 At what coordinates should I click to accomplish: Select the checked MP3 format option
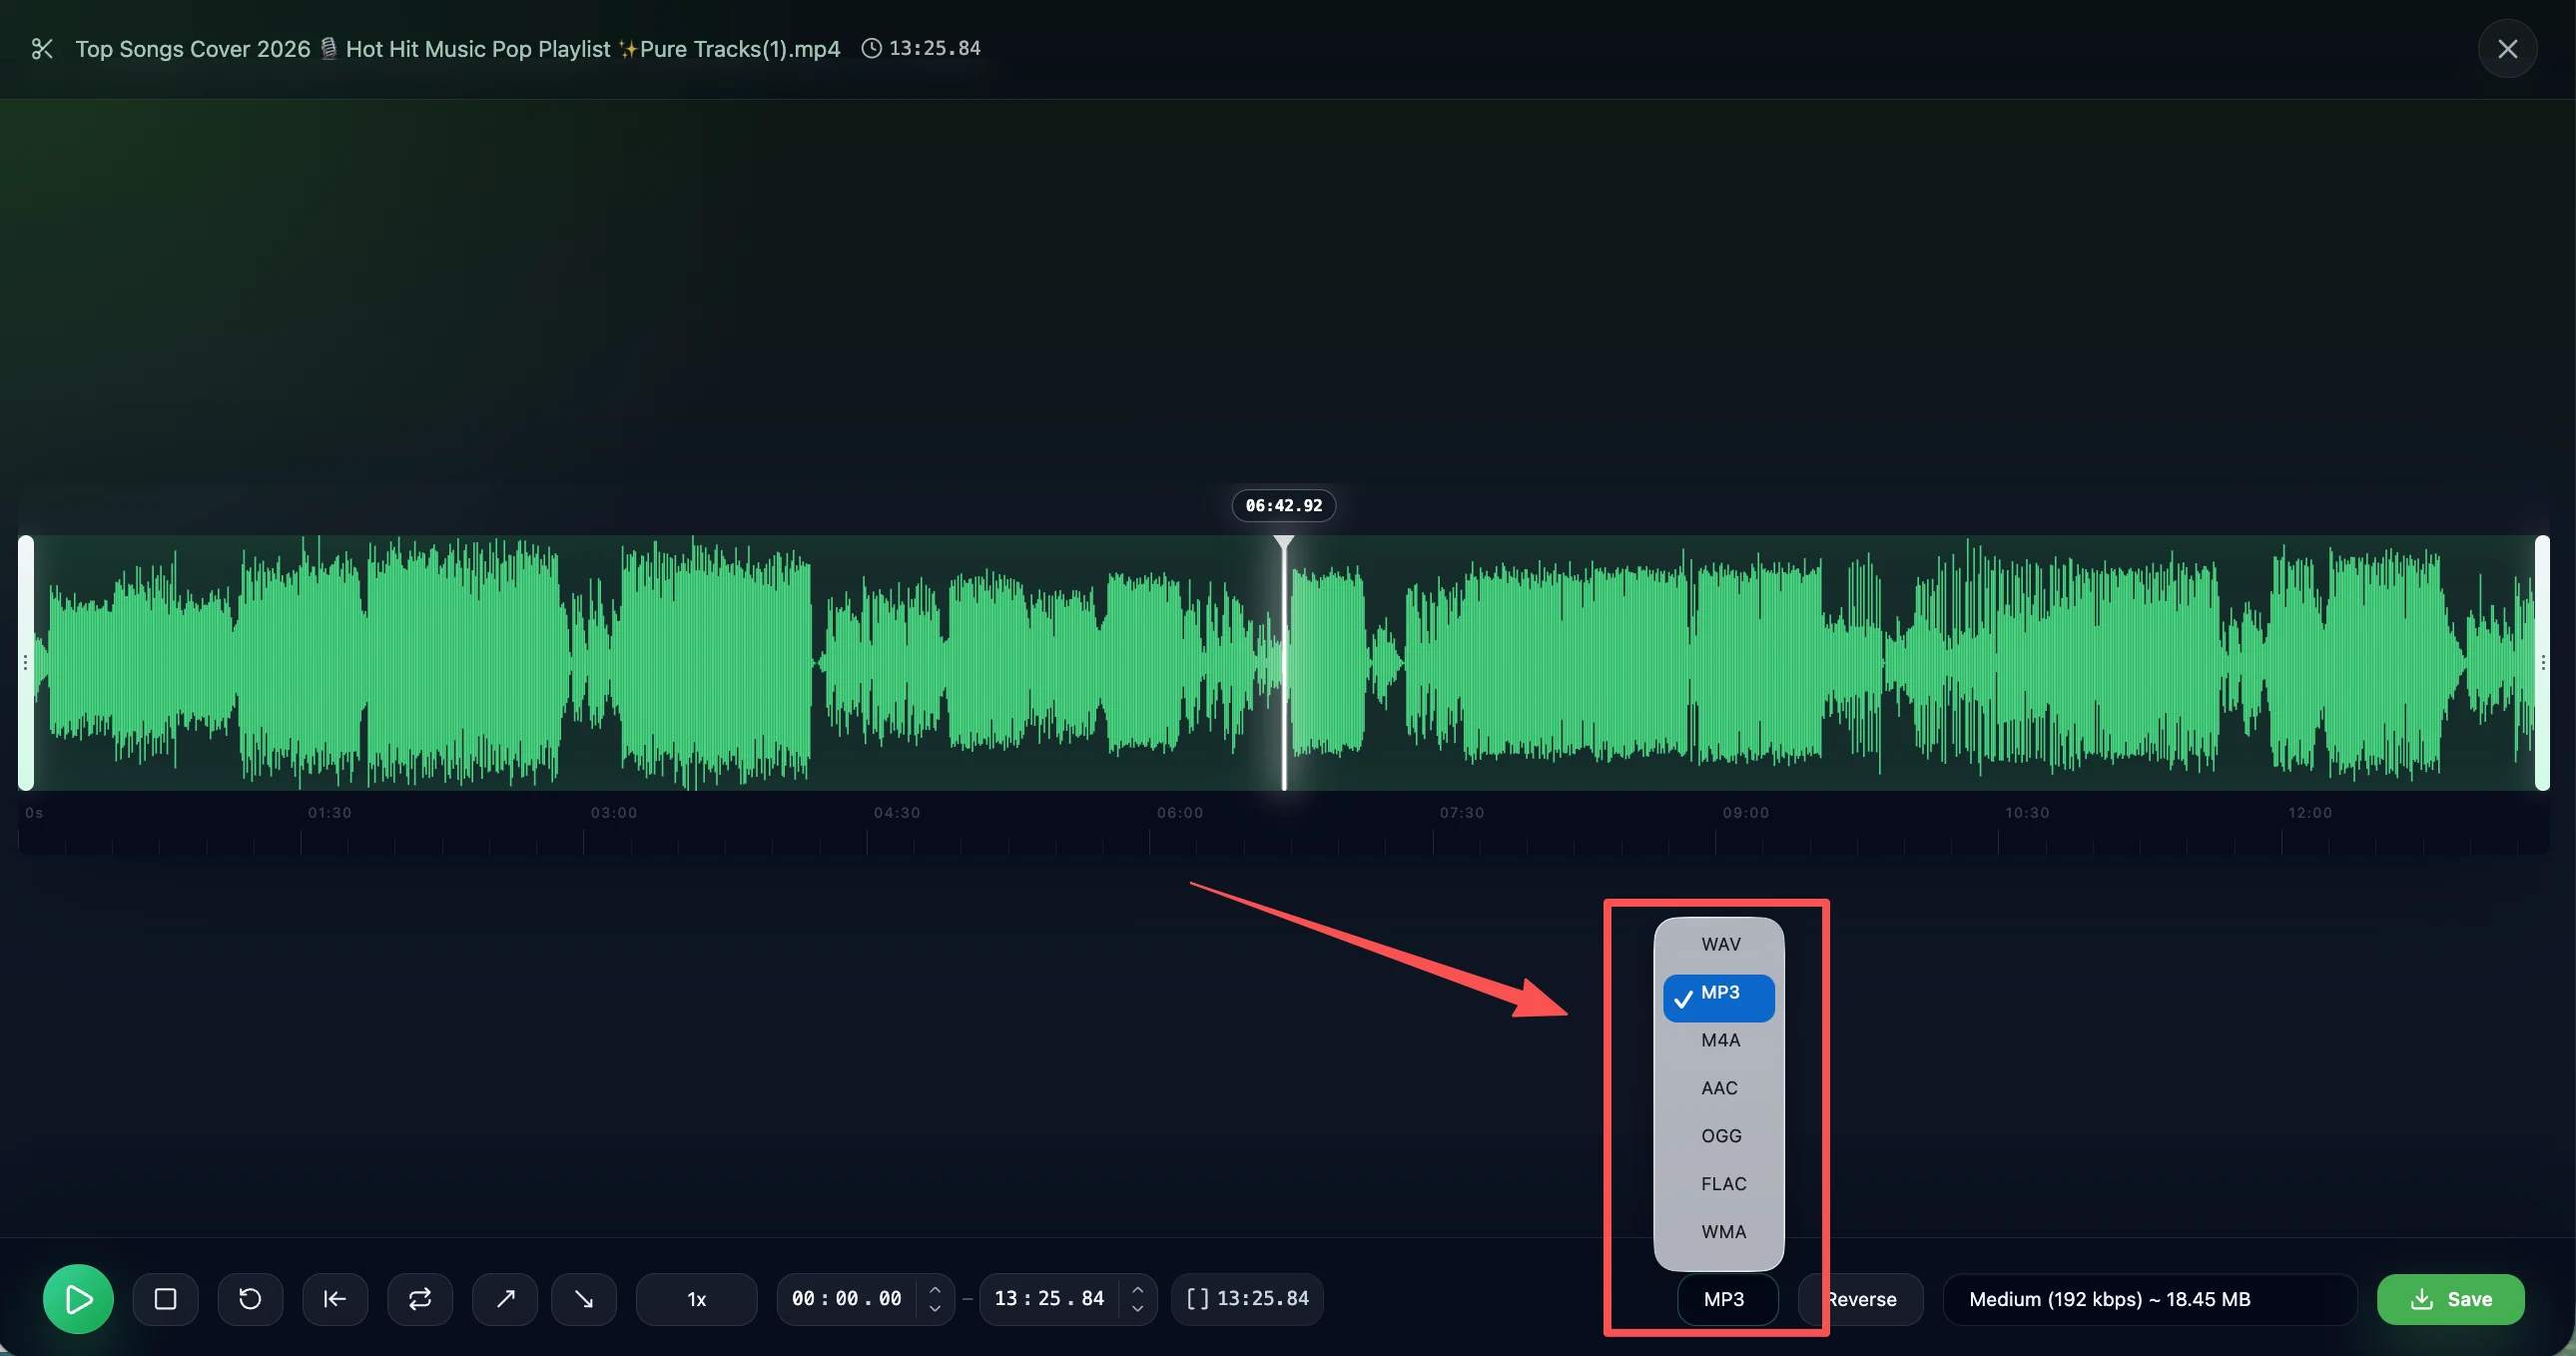click(x=1719, y=996)
